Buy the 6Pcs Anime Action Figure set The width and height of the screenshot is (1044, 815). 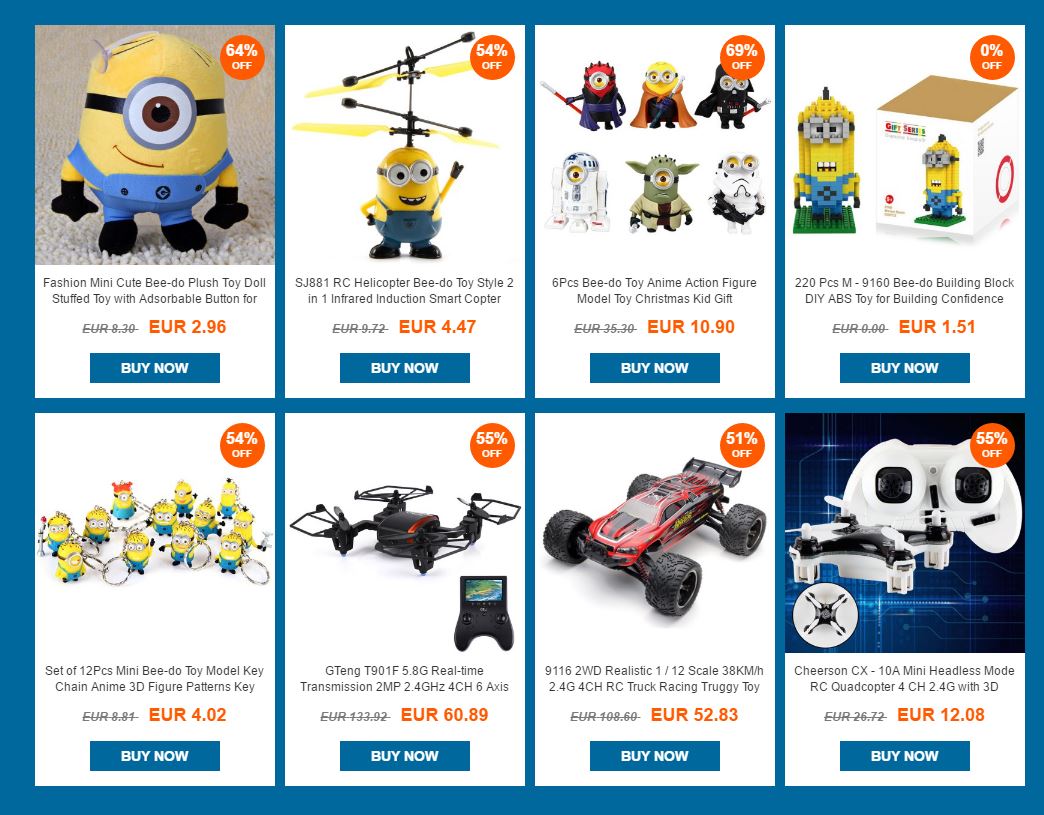654,368
